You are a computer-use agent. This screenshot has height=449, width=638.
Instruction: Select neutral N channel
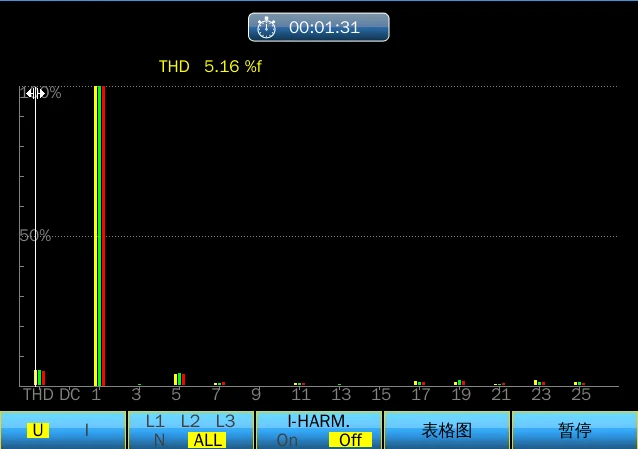pos(159,440)
